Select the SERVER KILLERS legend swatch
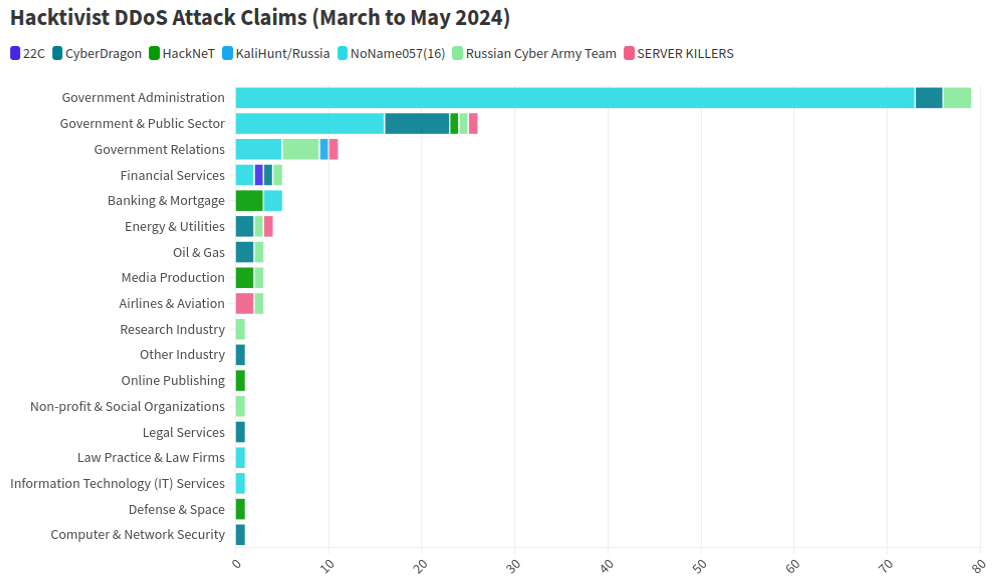Viewport: 996px width, 586px height. point(629,53)
